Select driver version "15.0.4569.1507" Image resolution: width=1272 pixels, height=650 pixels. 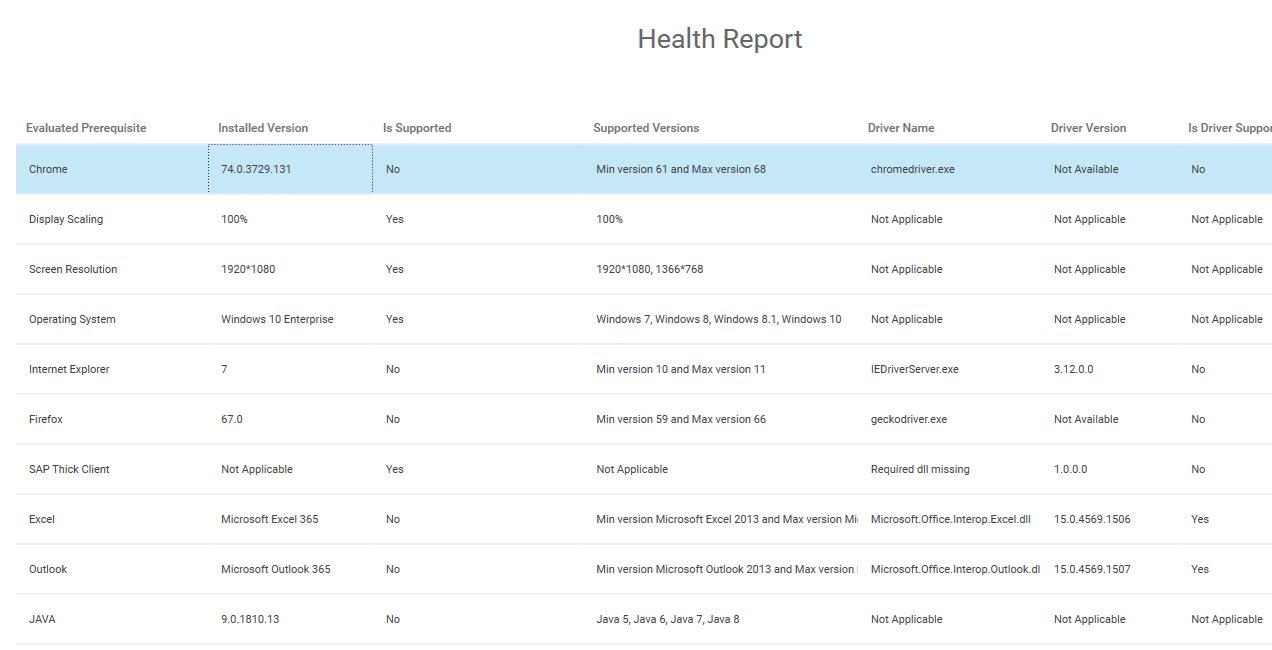pos(1092,569)
